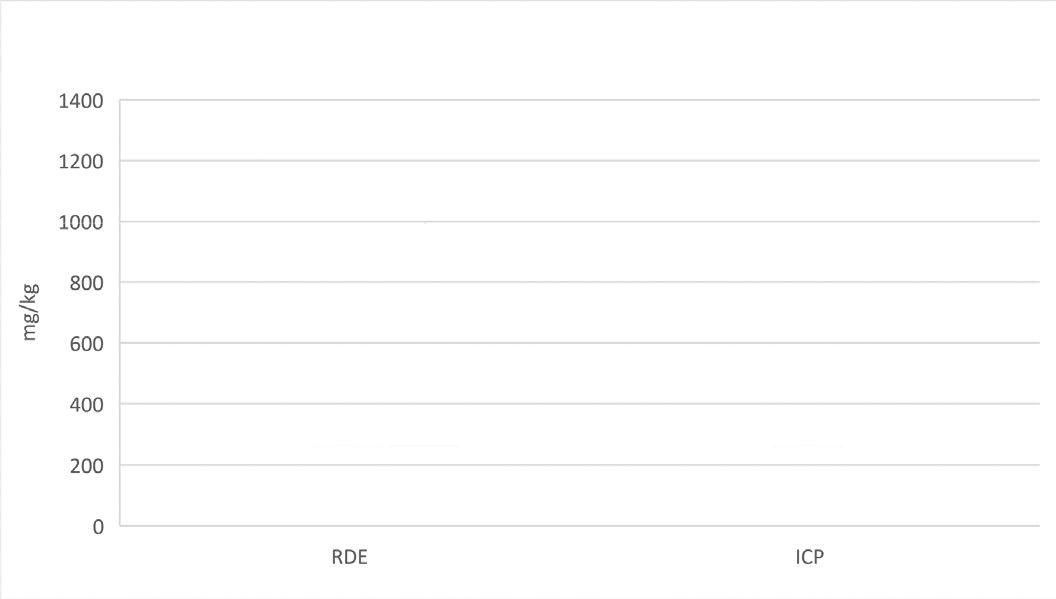Viewport: 1056px width, 599px height.
Task: Click the 800 value axis label
Action: tap(87, 283)
